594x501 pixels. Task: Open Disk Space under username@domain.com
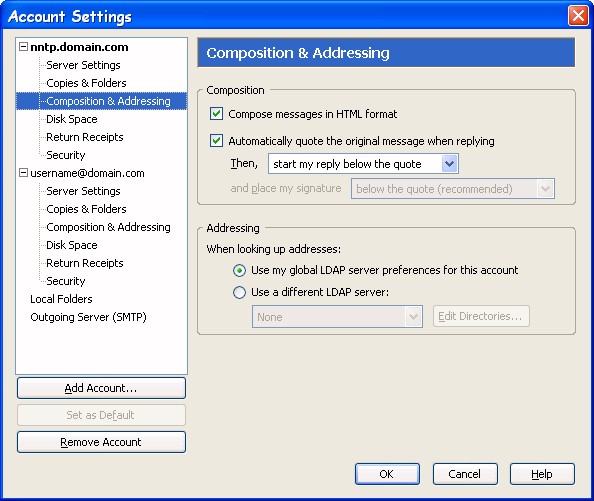tap(72, 245)
